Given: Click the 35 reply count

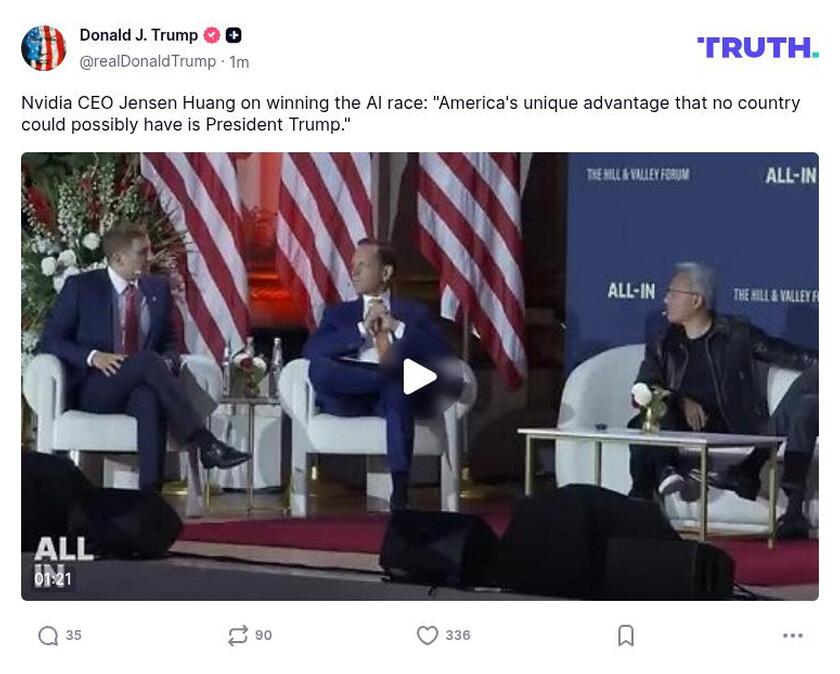Looking at the screenshot, I should click(x=73, y=634).
